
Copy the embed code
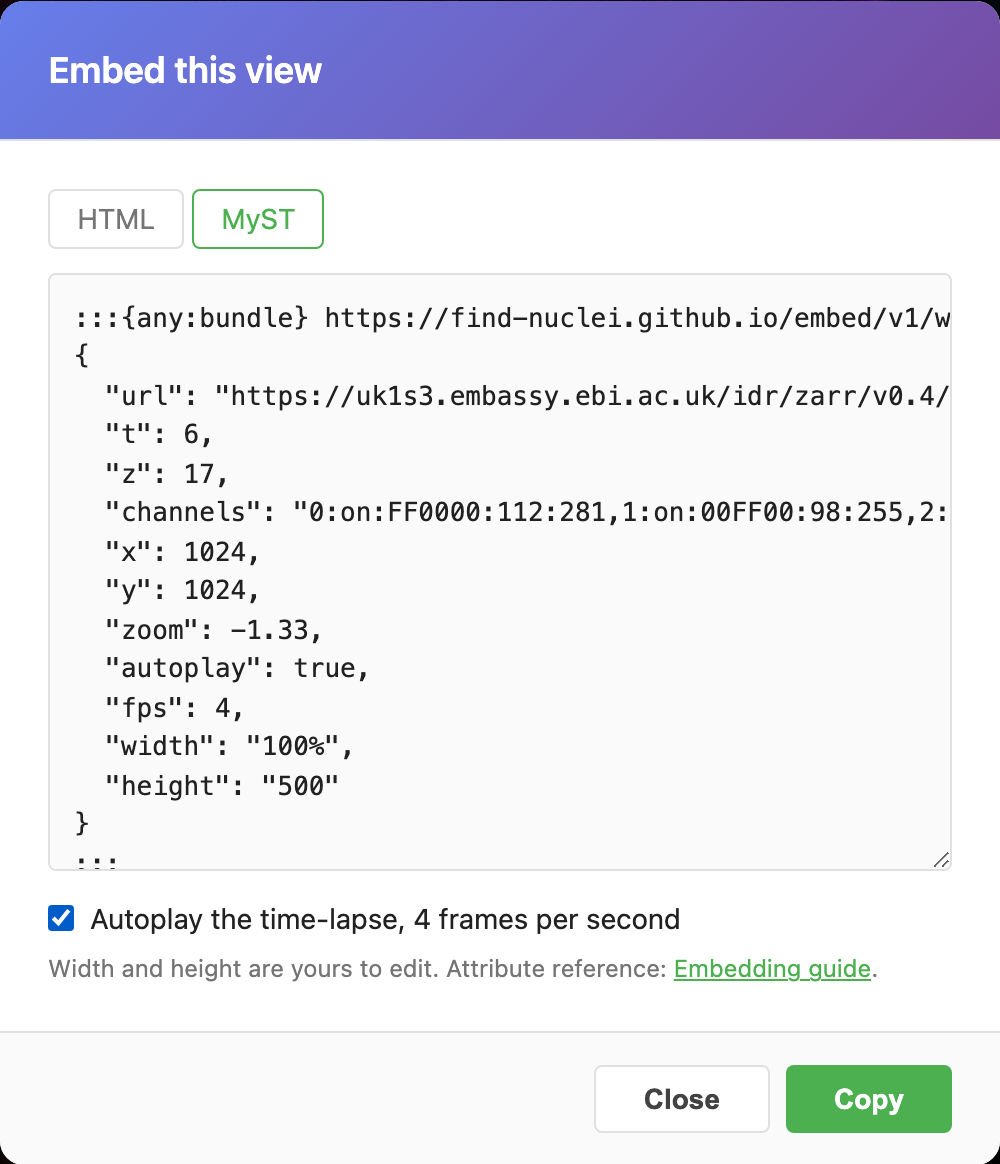[869, 1099]
